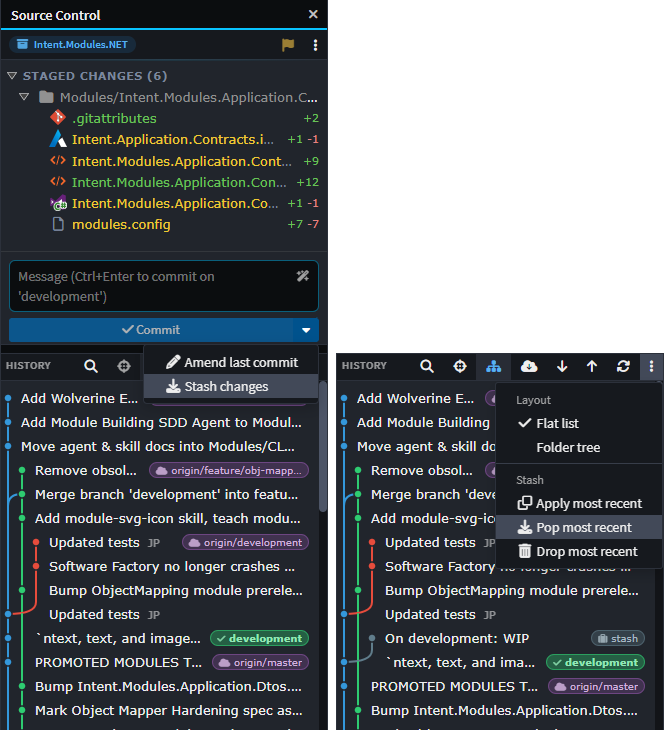Select the .gitattributes staged file
664x730 pixels.
[x=163, y=118]
